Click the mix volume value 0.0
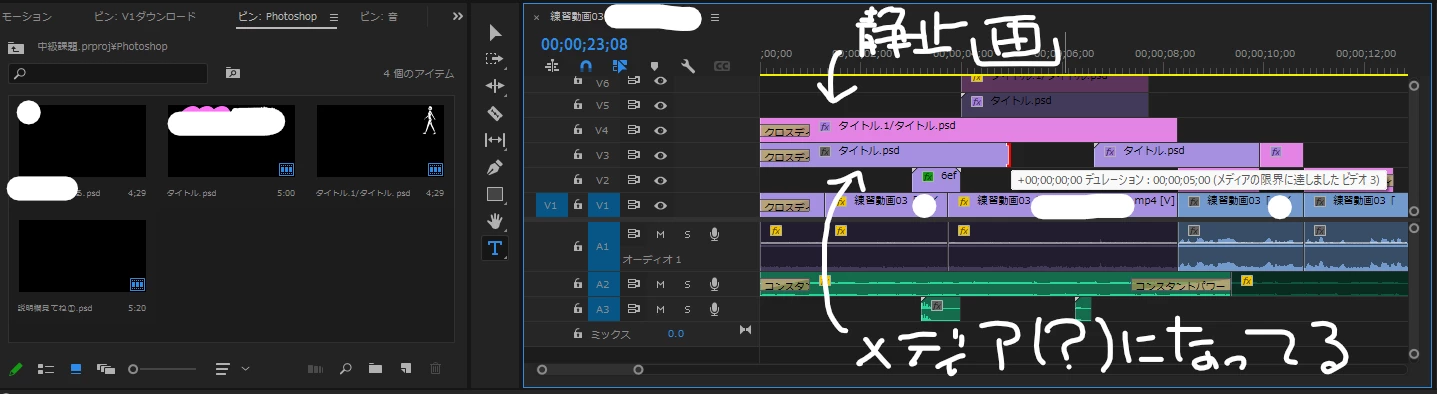This screenshot has width=1437, height=394. 676,333
